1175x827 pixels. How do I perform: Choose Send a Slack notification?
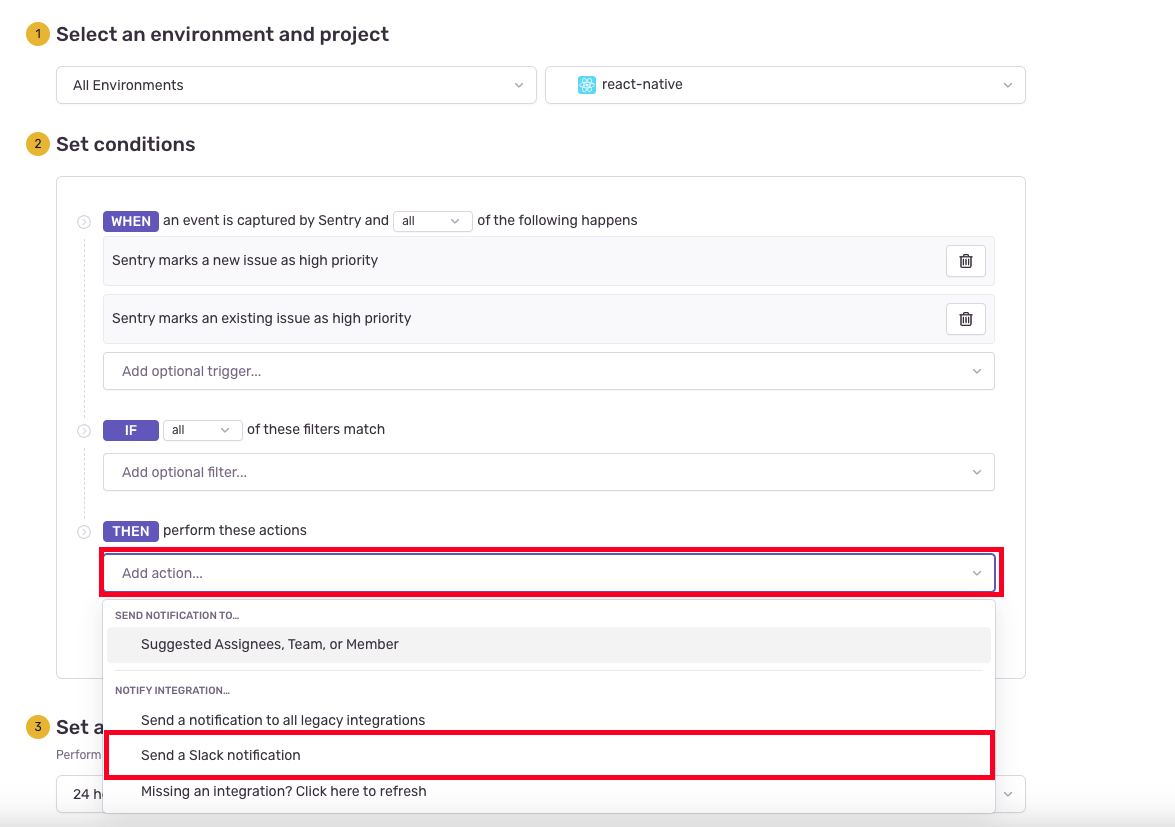coord(549,755)
